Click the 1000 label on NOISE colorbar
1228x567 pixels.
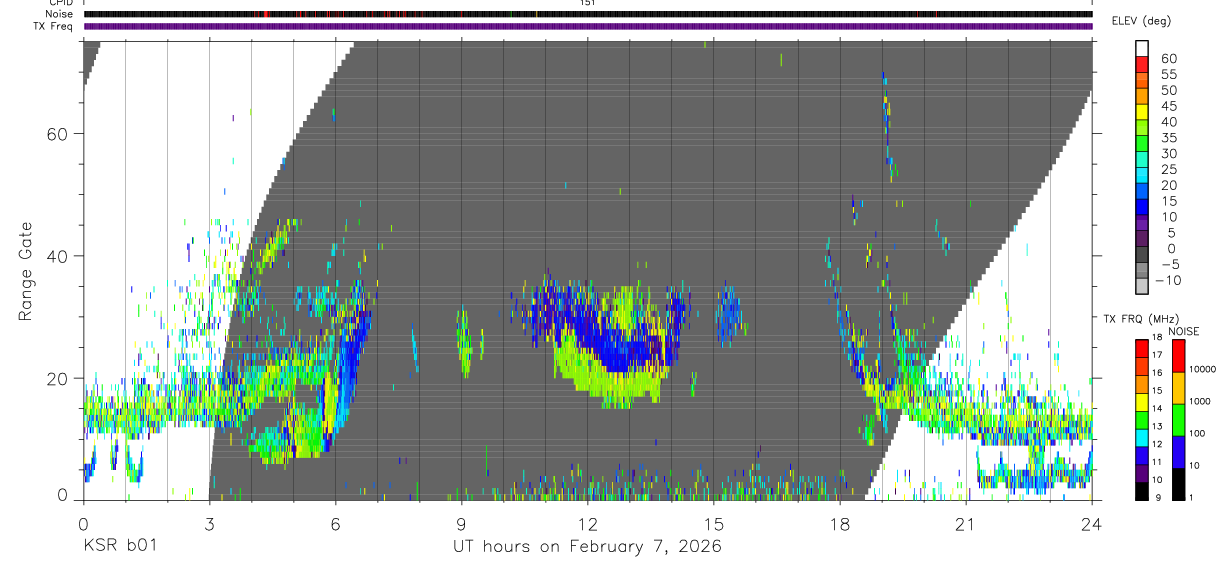1202,402
